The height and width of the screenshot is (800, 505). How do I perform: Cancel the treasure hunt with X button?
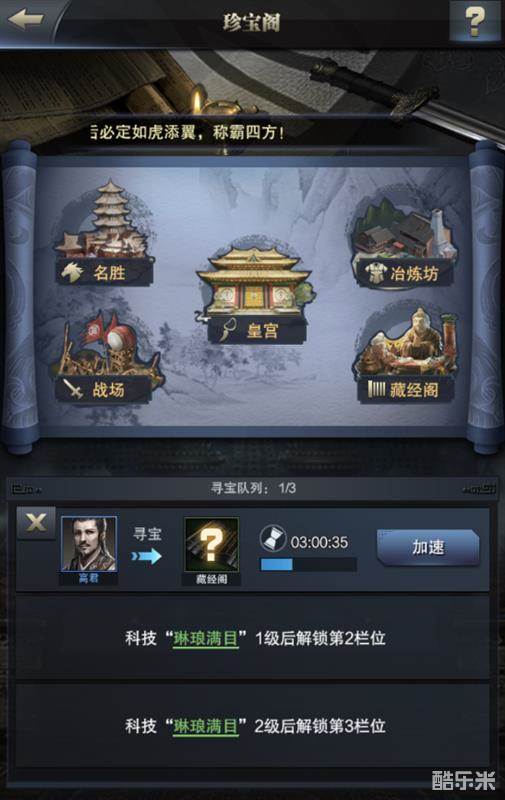click(x=36, y=523)
